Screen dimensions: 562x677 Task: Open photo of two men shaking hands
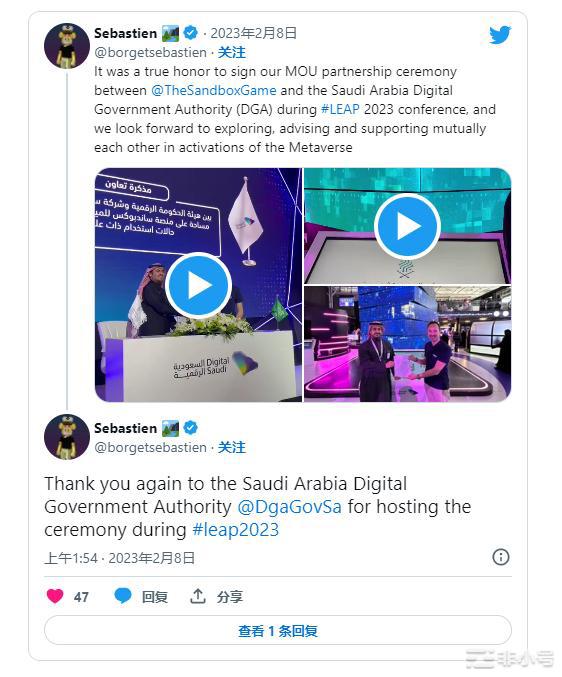[407, 344]
